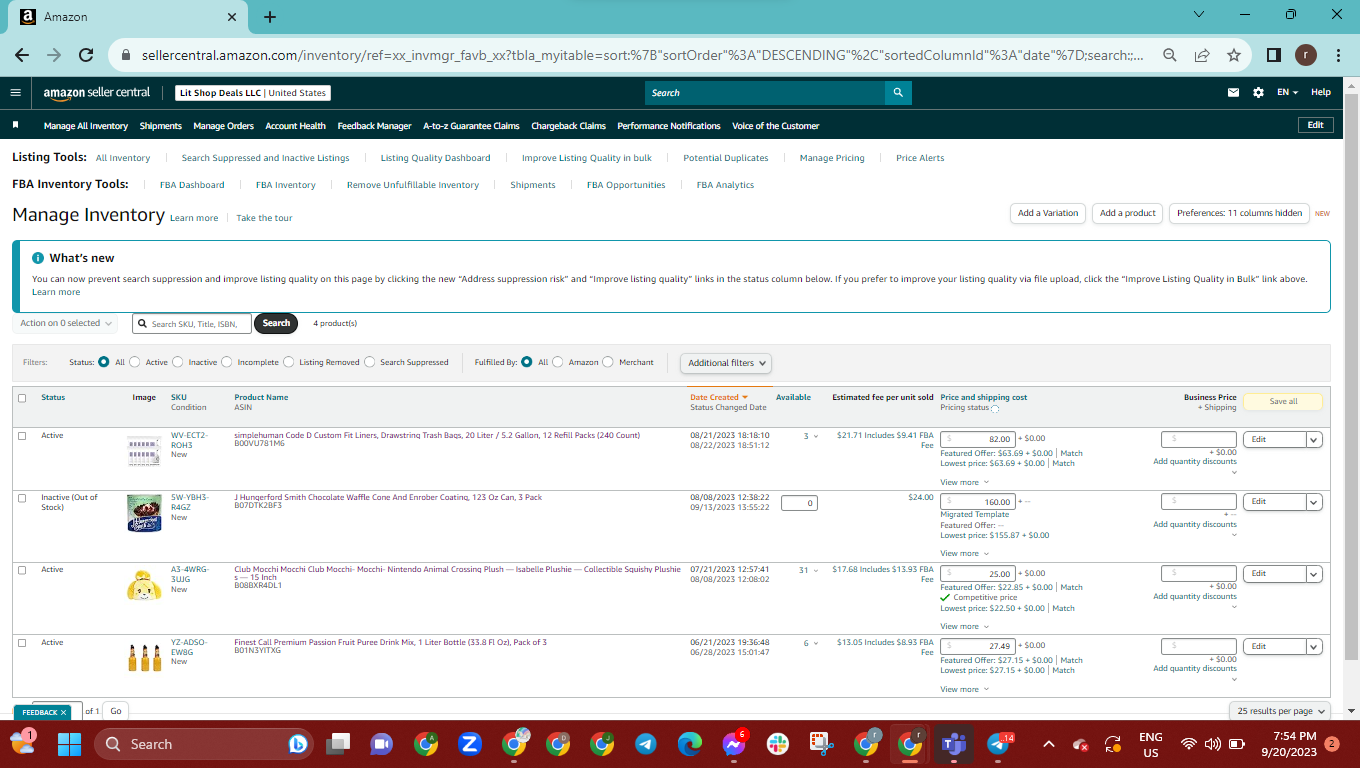Check the Isabelle Plushie row checkbox
Screen dimensions: 1360x768
click(22, 570)
